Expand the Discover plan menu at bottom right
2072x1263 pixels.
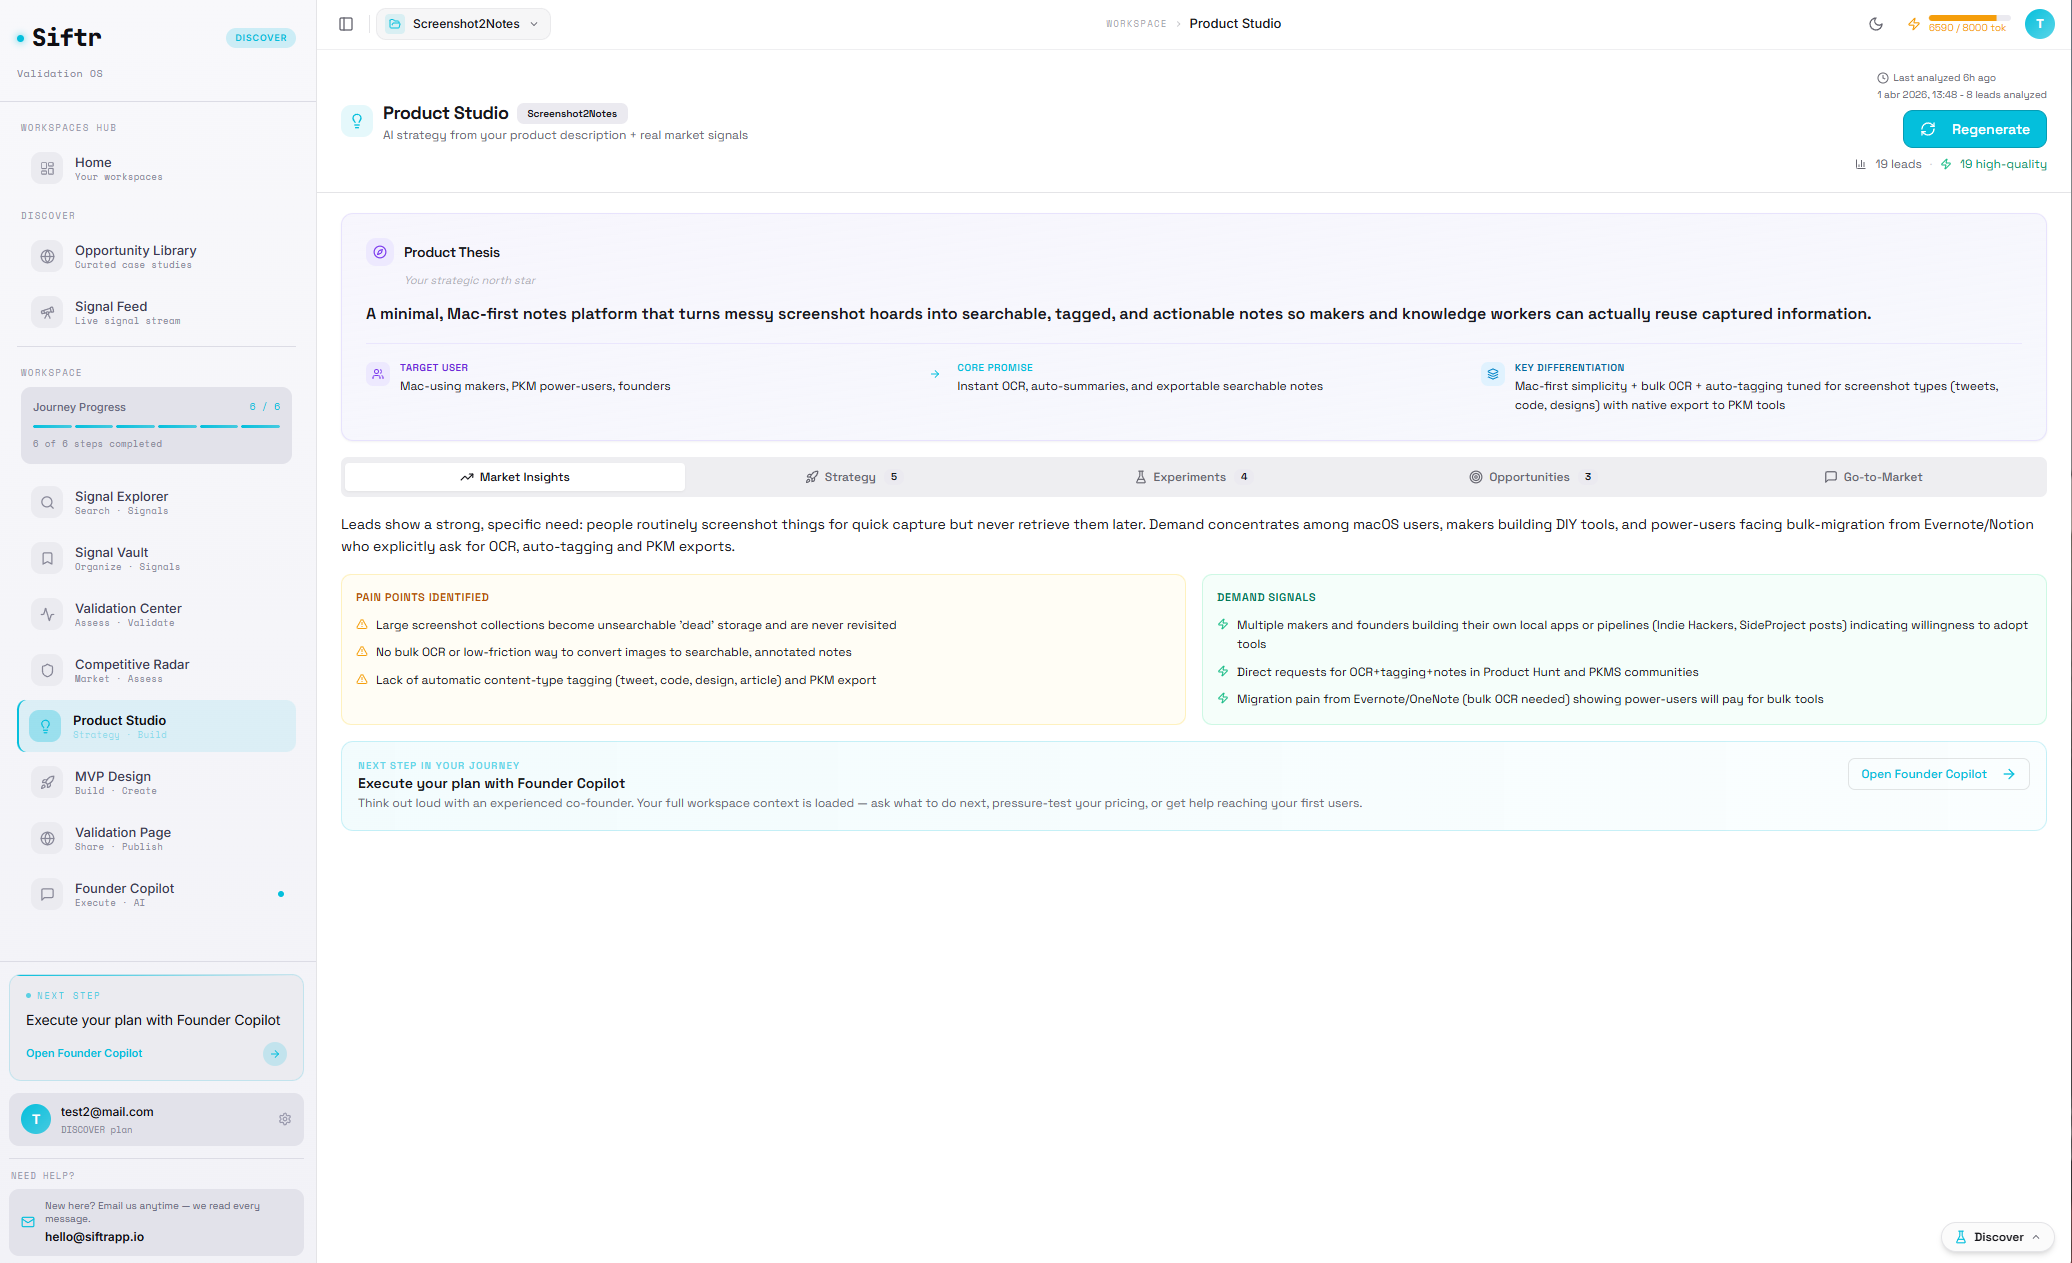tap(1997, 1237)
